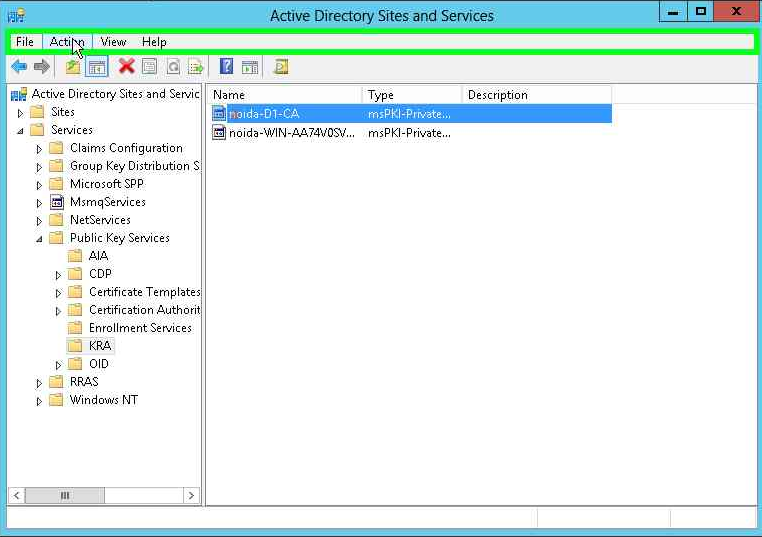Expand the MsmqServices node
Viewport: 762px width, 537px height.
point(39,203)
